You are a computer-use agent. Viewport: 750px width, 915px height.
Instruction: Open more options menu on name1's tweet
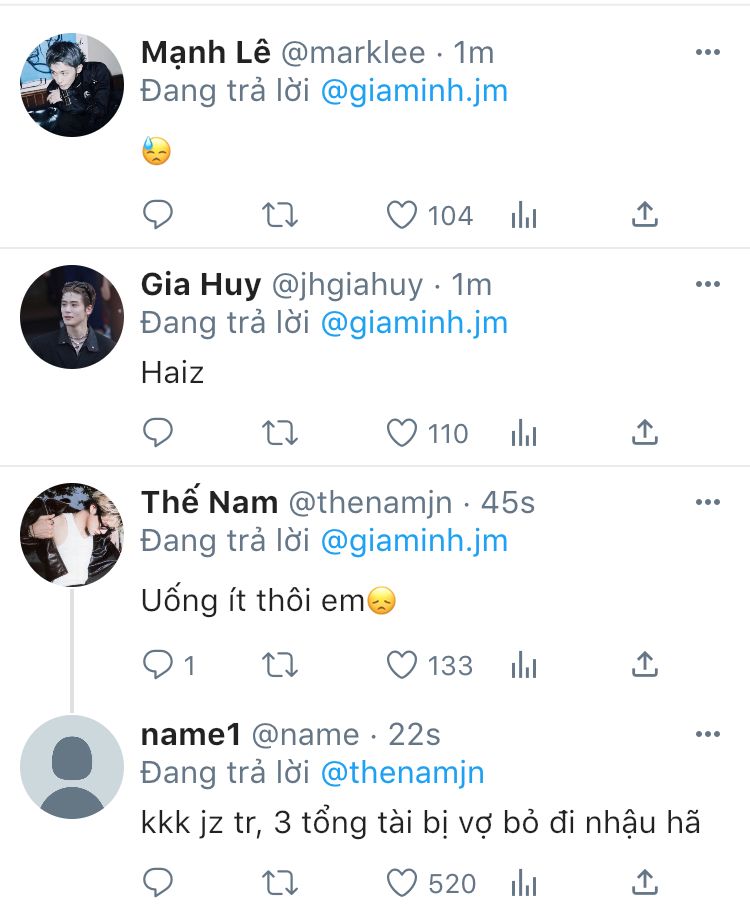tap(708, 734)
